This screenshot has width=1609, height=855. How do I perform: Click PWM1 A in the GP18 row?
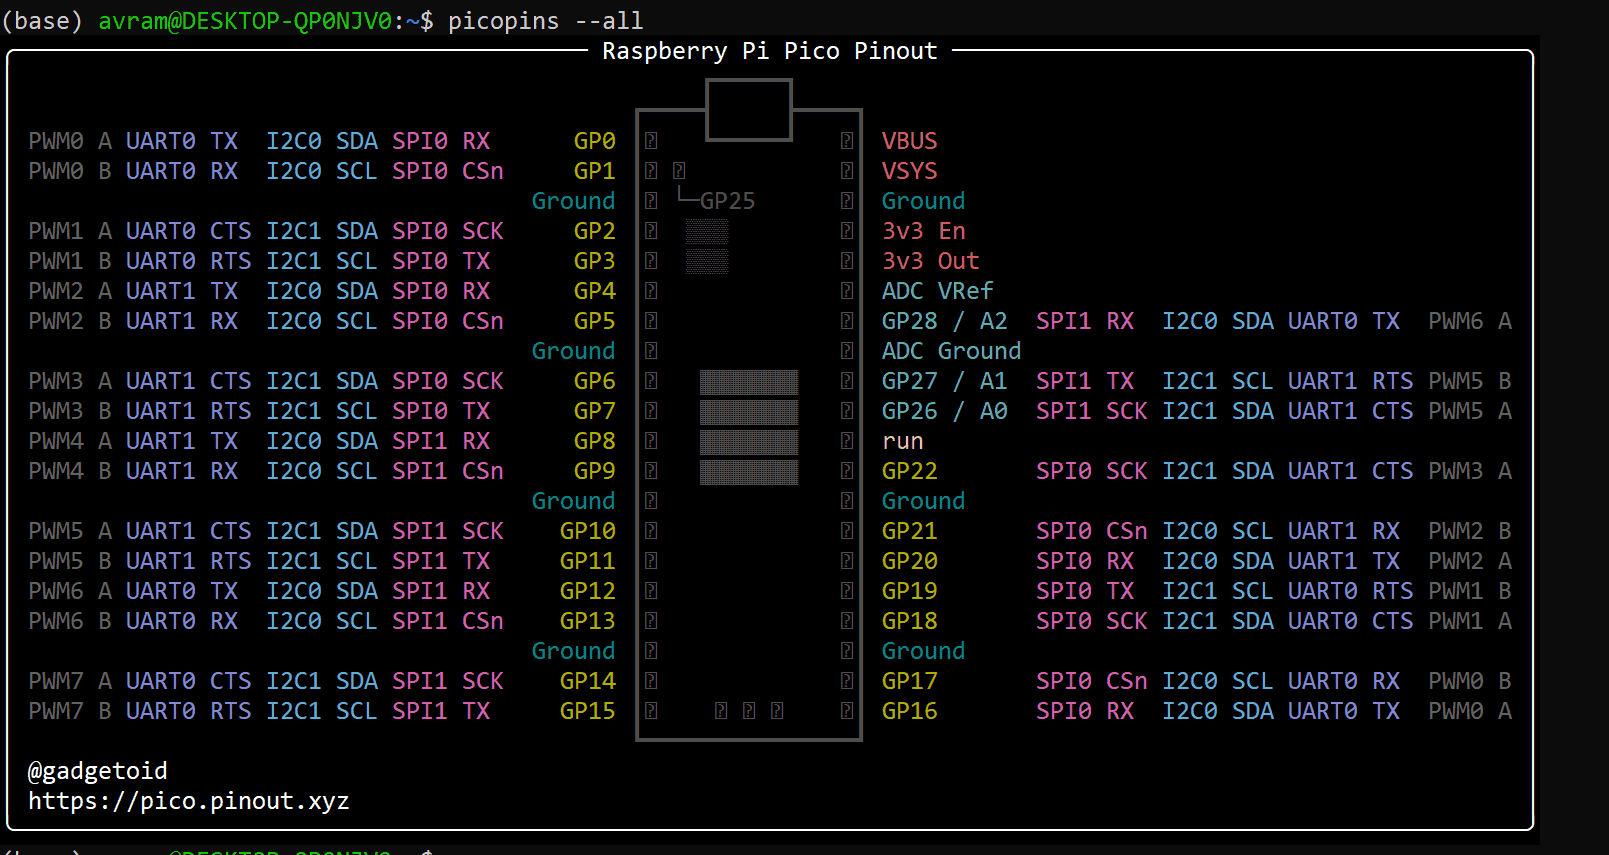(1470, 621)
